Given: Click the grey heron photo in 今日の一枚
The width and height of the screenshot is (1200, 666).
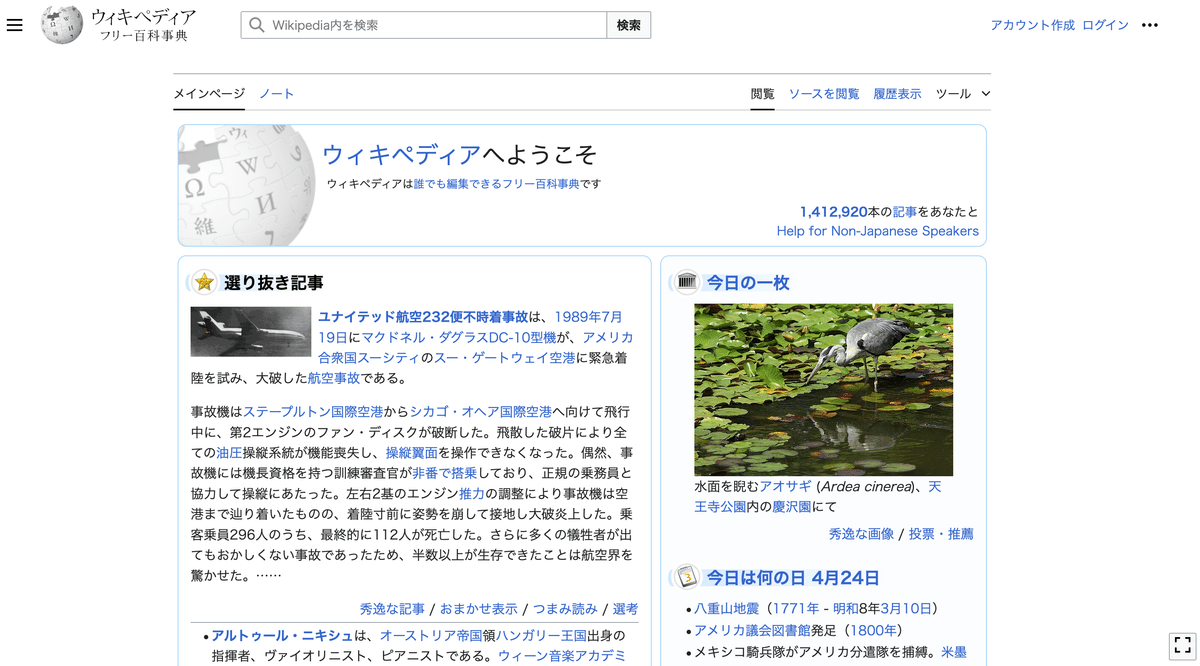Looking at the screenshot, I should (823, 389).
